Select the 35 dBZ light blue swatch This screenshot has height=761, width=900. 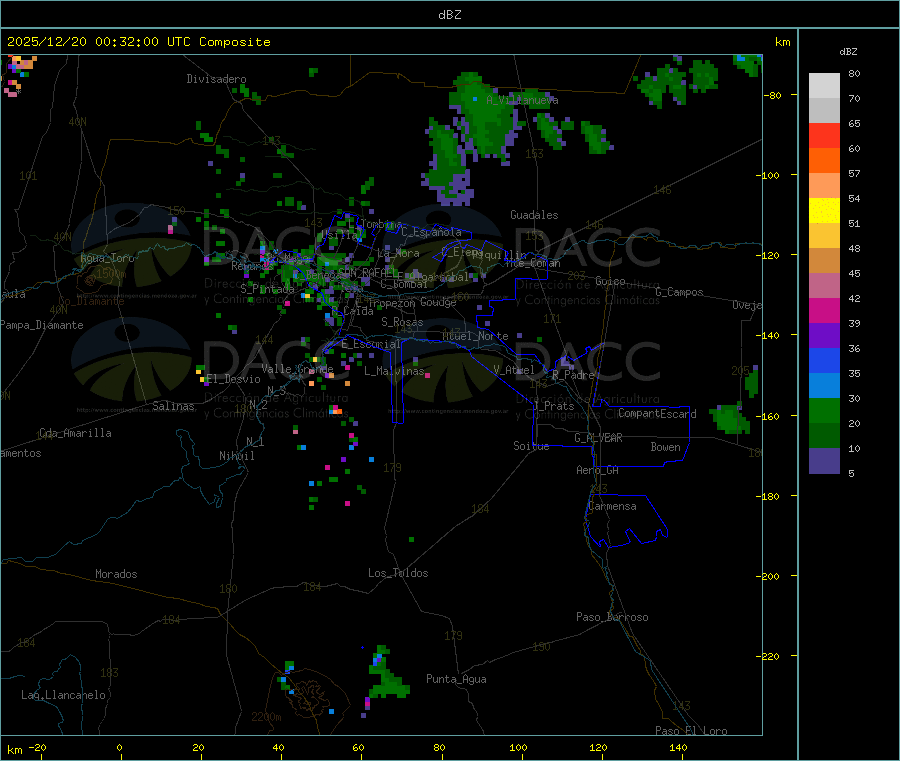[x=824, y=385]
